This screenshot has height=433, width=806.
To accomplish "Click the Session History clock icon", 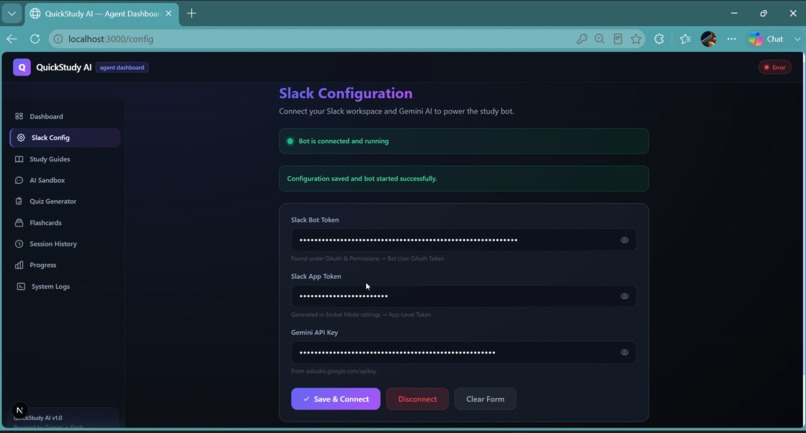I will click(19, 244).
